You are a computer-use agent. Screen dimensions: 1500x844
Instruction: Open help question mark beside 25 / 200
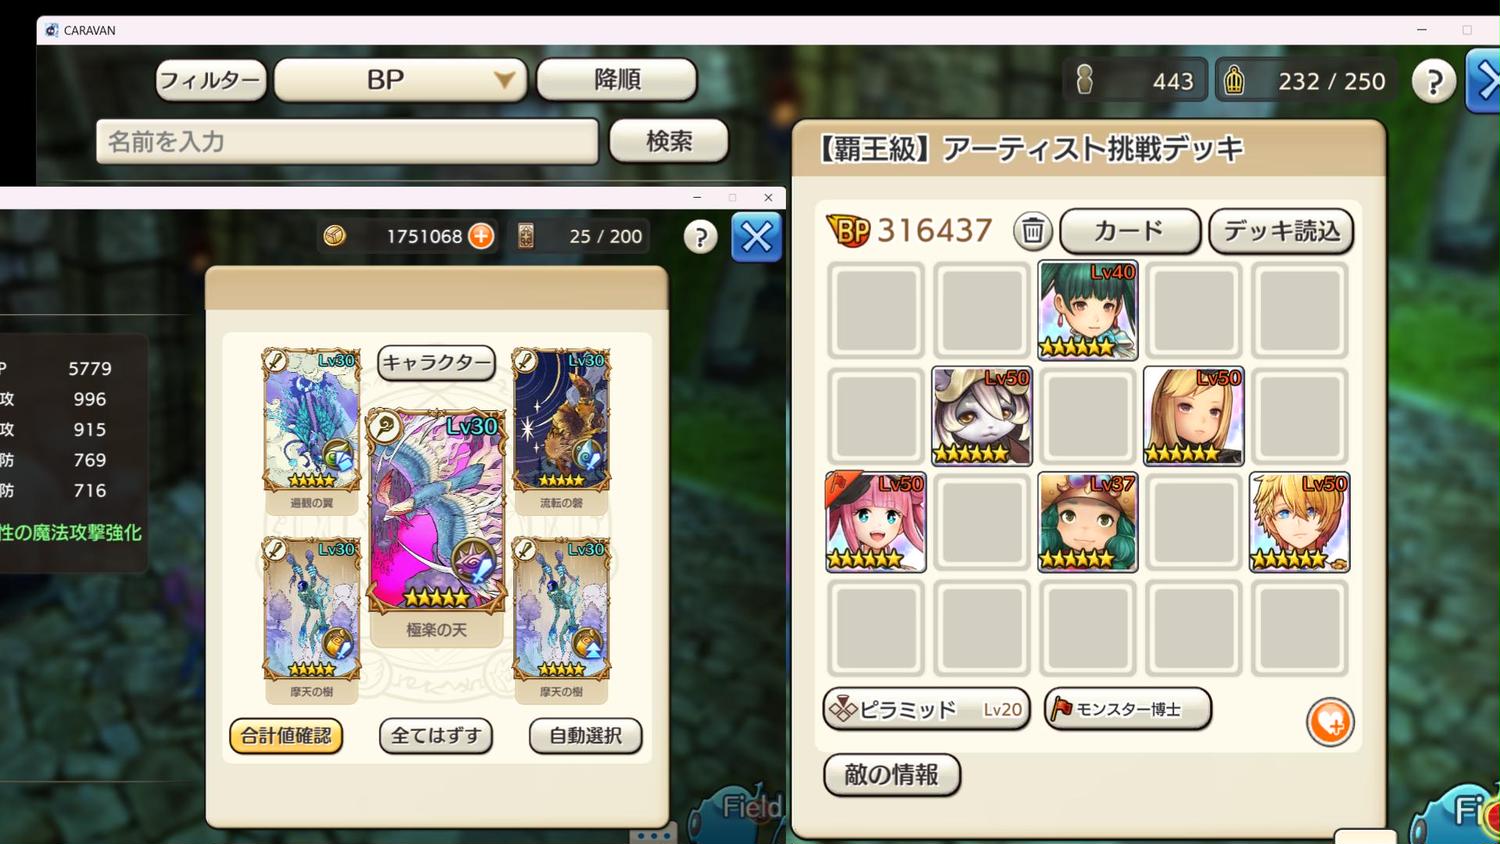tap(700, 237)
